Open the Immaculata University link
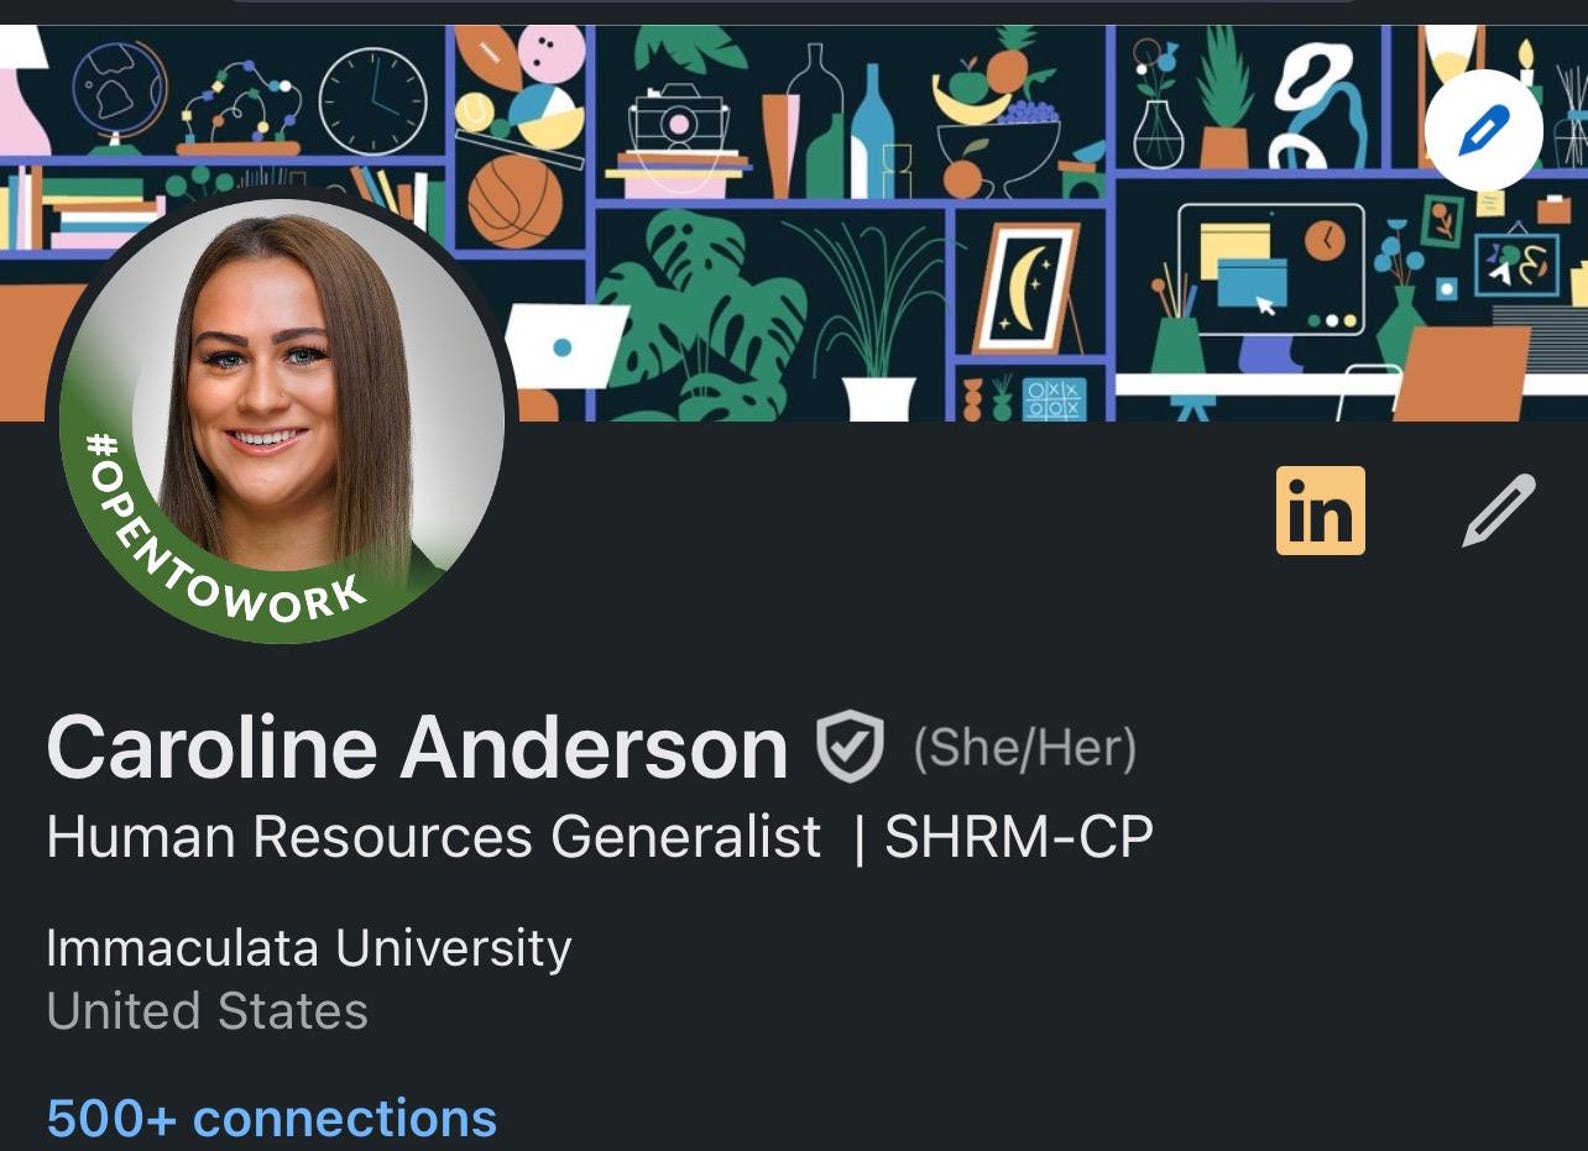The height and width of the screenshot is (1151, 1588). pos(309,948)
